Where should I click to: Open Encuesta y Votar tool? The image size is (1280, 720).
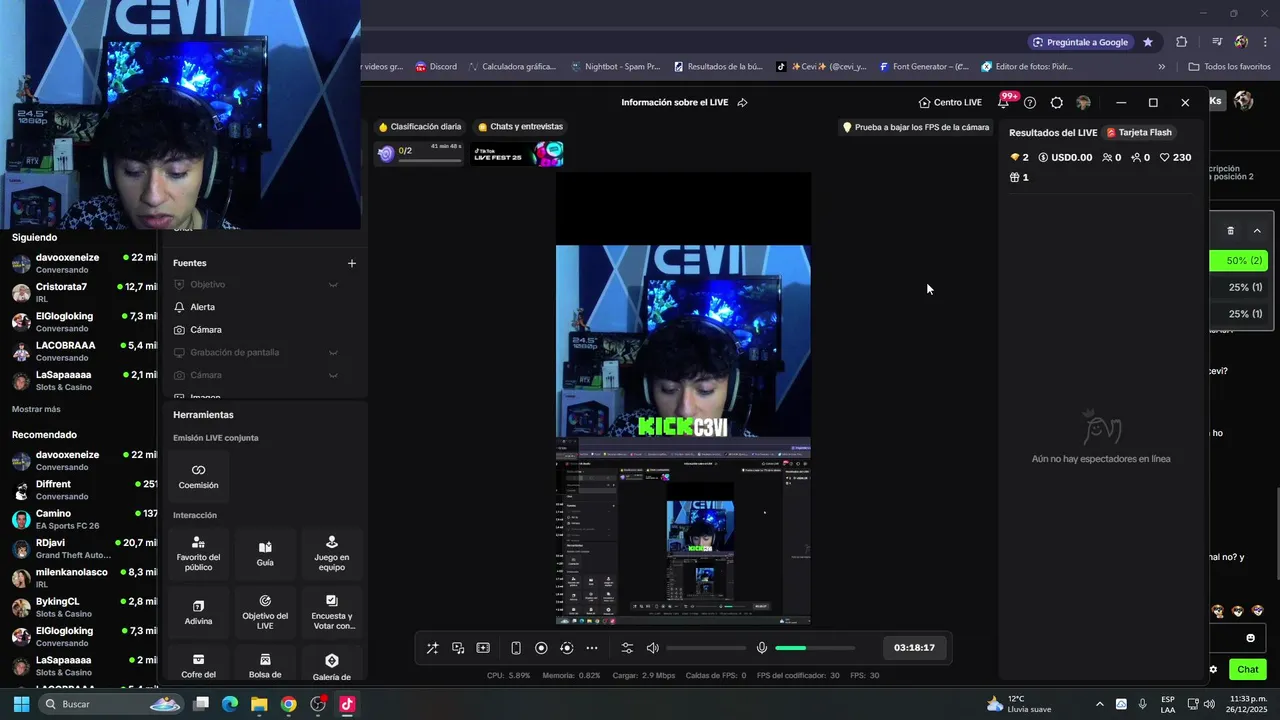[x=332, y=613]
